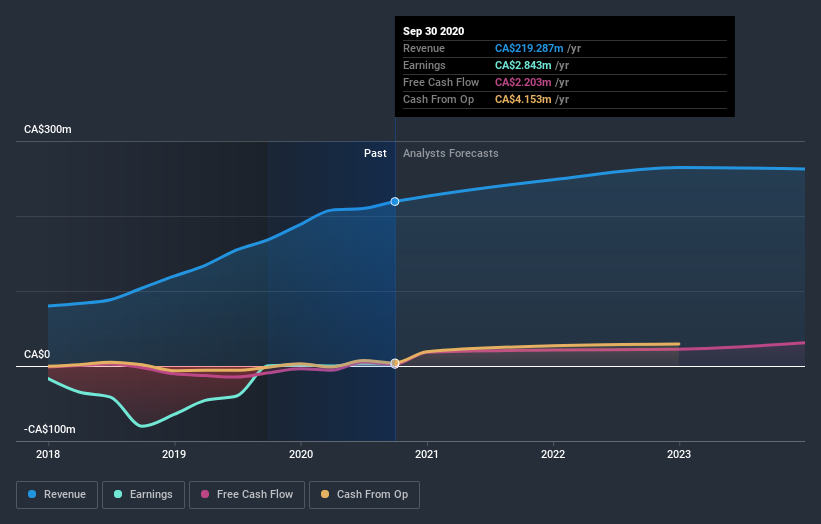Click the blue Revenue data point marker
821x524 pixels.
[395, 202]
